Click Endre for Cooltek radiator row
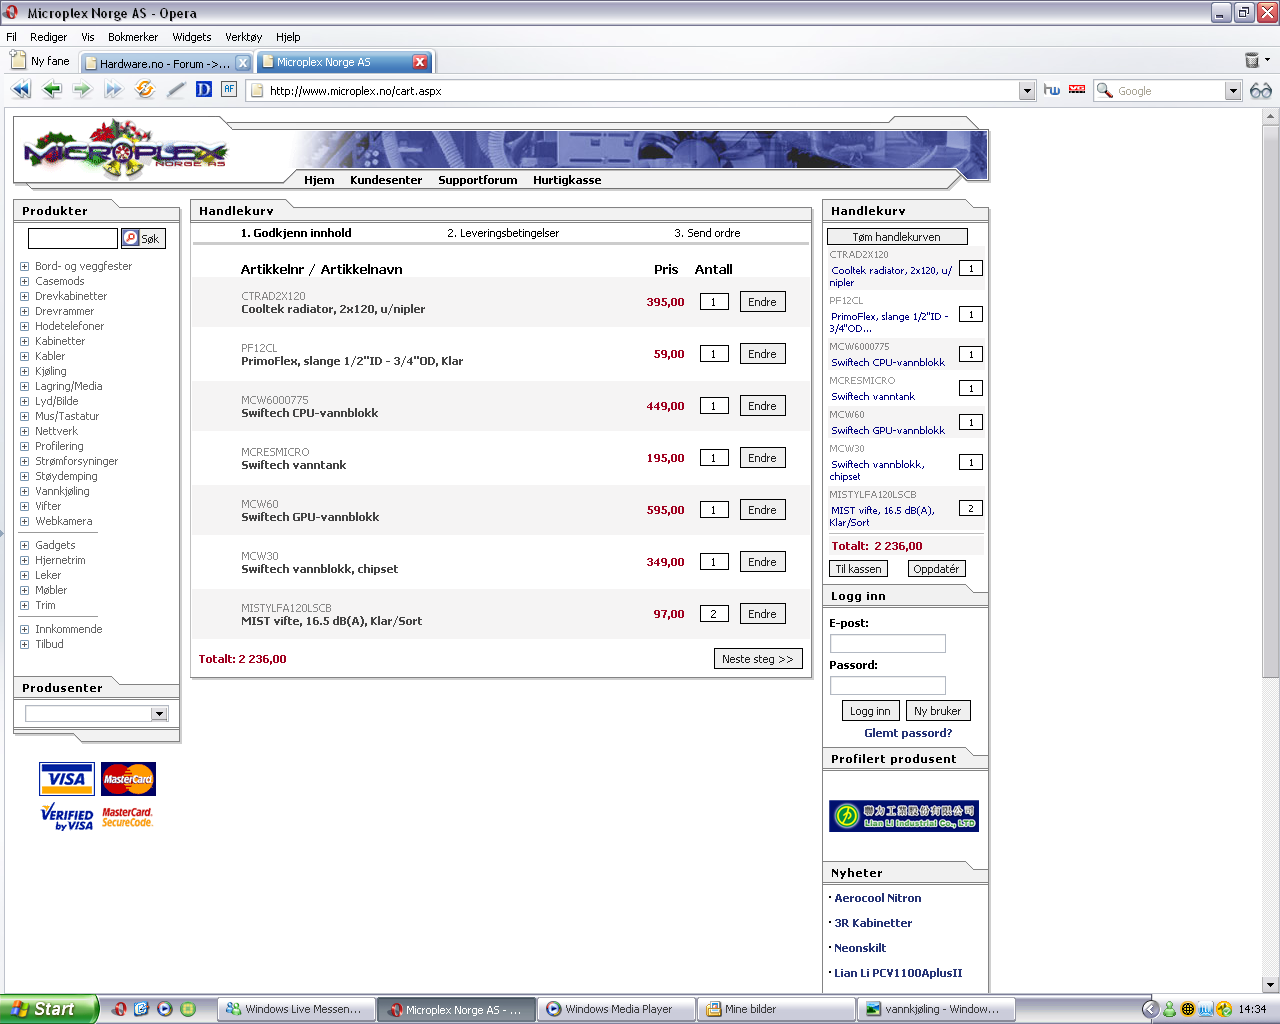The width and height of the screenshot is (1280, 1024). (762, 302)
